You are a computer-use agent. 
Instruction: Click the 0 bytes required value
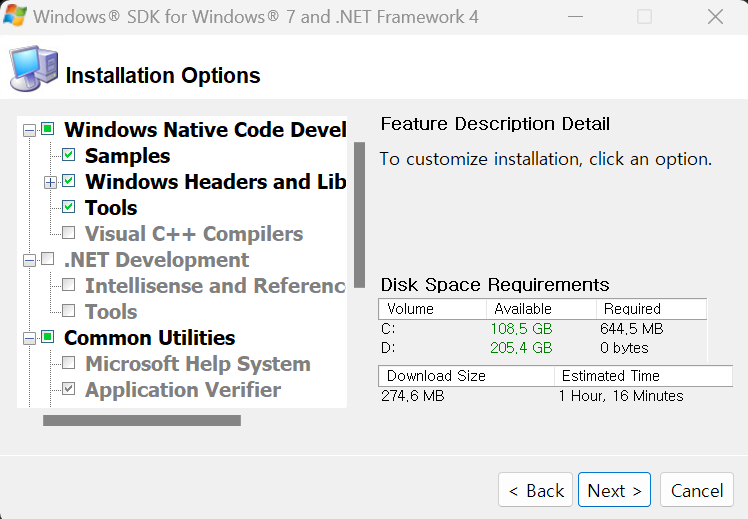click(x=624, y=348)
